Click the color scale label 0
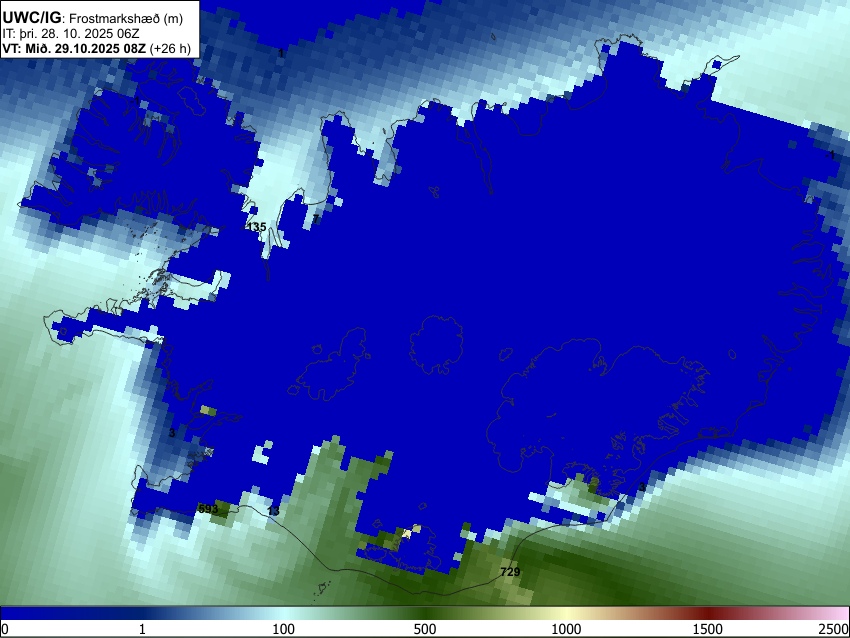The width and height of the screenshot is (850, 638). 5,629
